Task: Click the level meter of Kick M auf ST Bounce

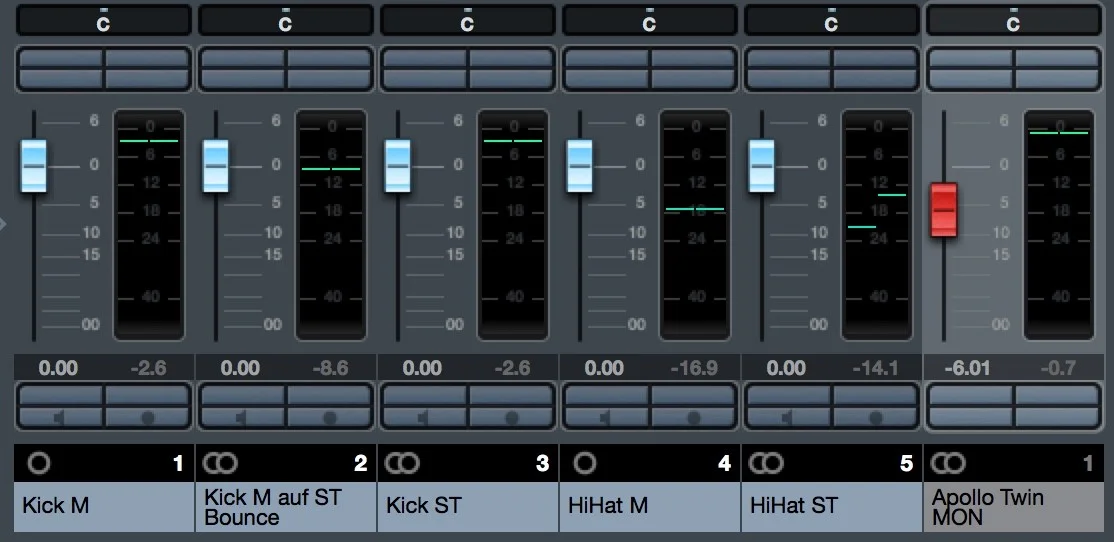Action: [x=331, y=224]
